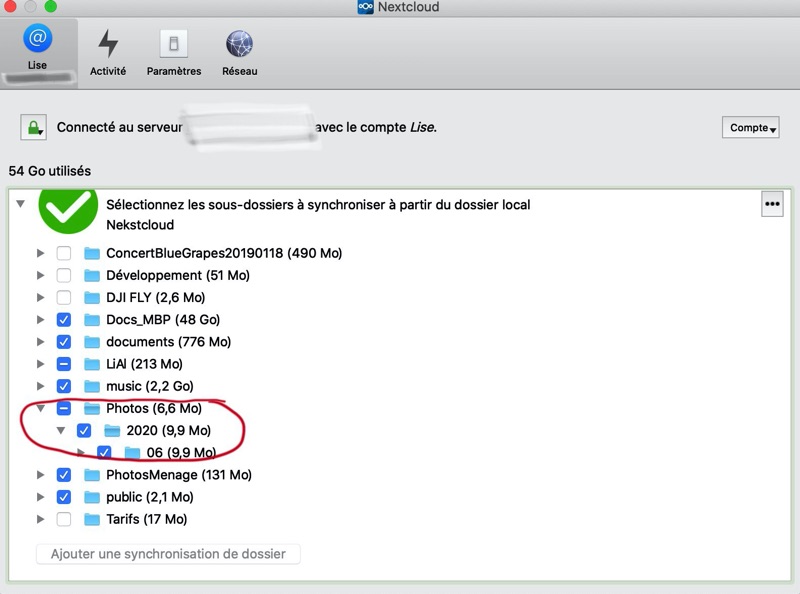Enable the ConcertBlueGrapes20190118 checkbox
The height and width of the screenshot is (594, 800).
pos(64,253)
